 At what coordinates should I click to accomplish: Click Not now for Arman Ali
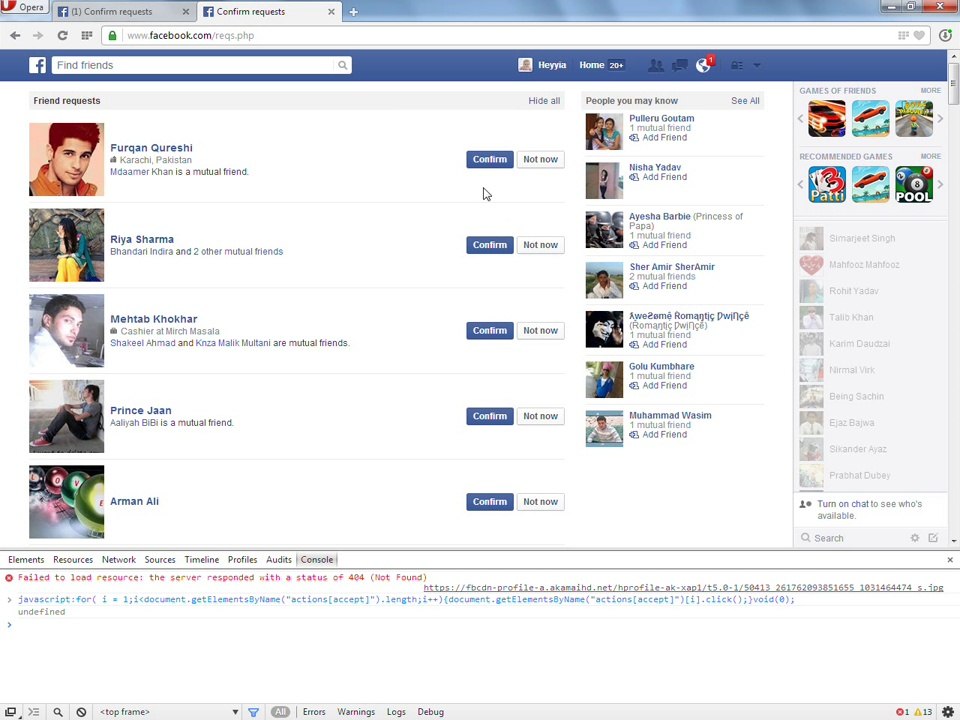point(540,502)
